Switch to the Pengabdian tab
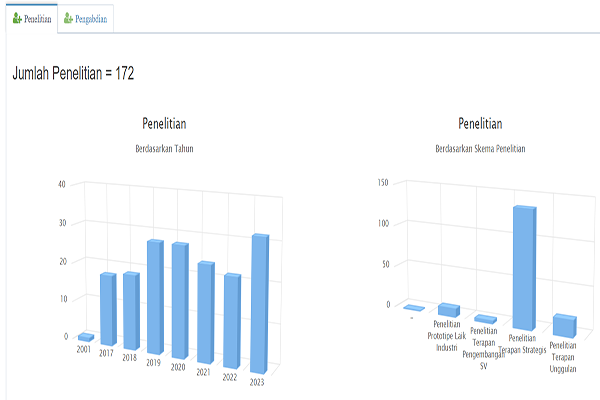Image resolution: width=600 pixels, height=400 pixels. point(90,18)
